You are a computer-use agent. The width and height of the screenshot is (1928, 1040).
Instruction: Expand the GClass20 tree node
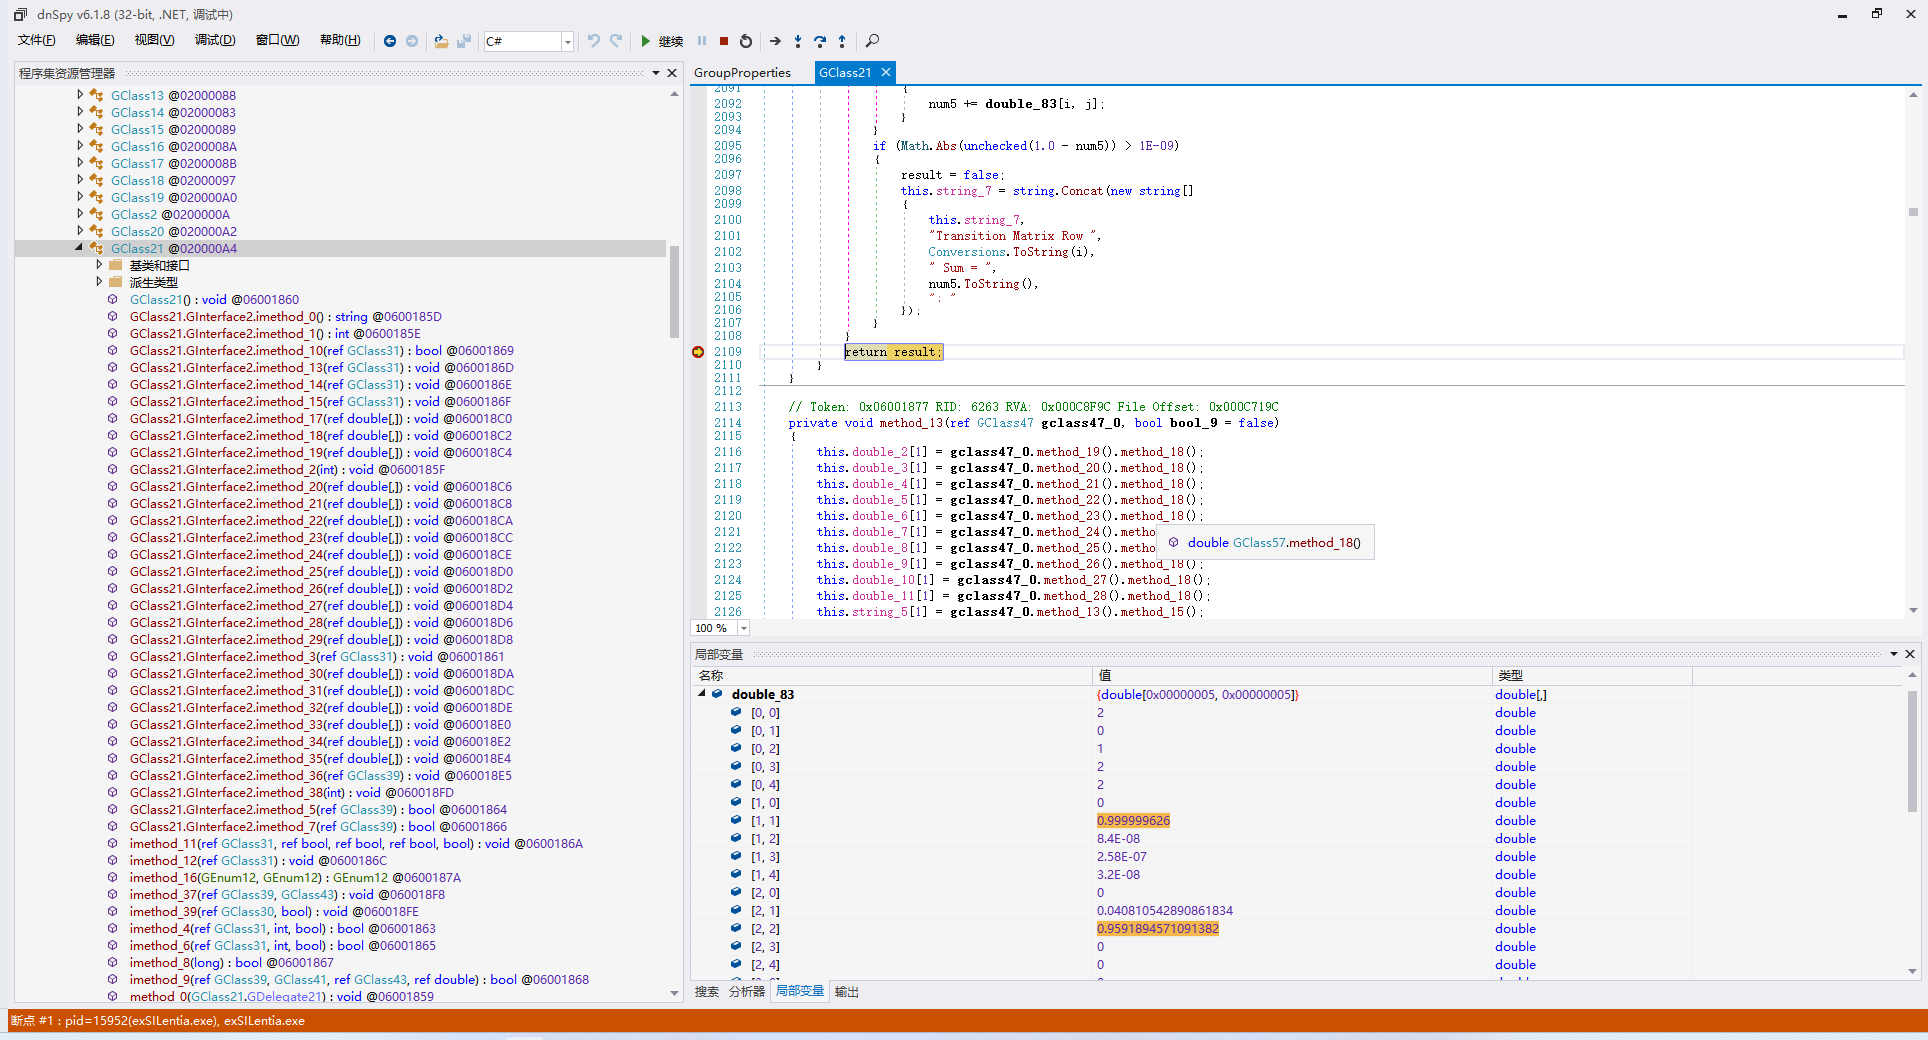[x=80, y=231]
